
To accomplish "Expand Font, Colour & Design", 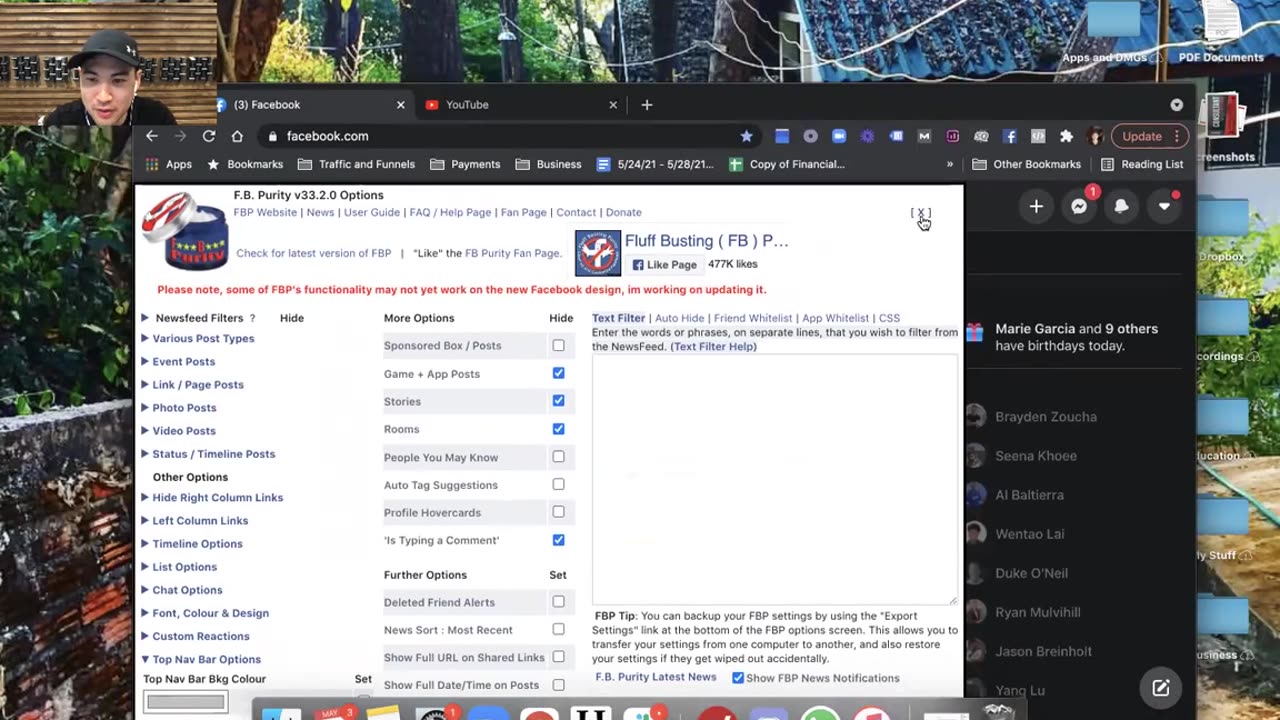I will click(210, 613).
